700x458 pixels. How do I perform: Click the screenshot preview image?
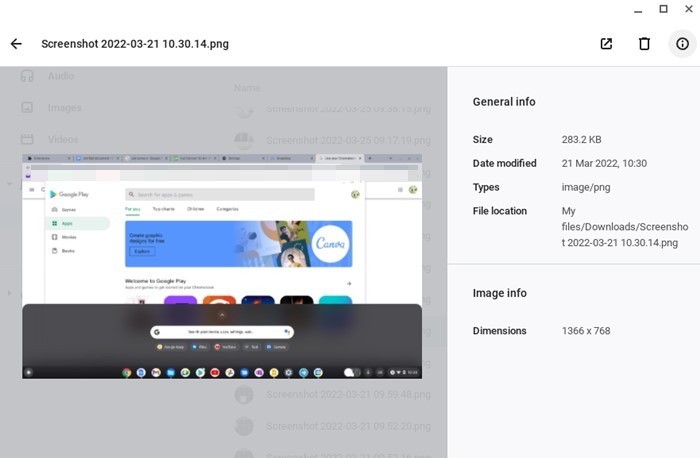click(x=222, y=266)
